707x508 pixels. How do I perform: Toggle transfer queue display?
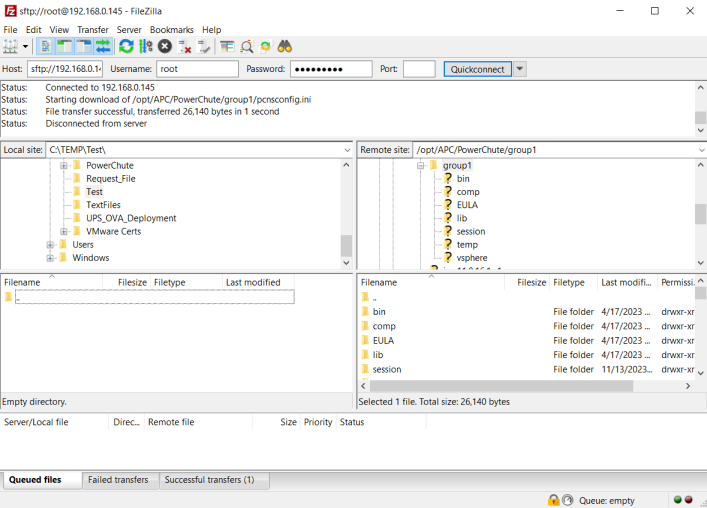(103, 46)
